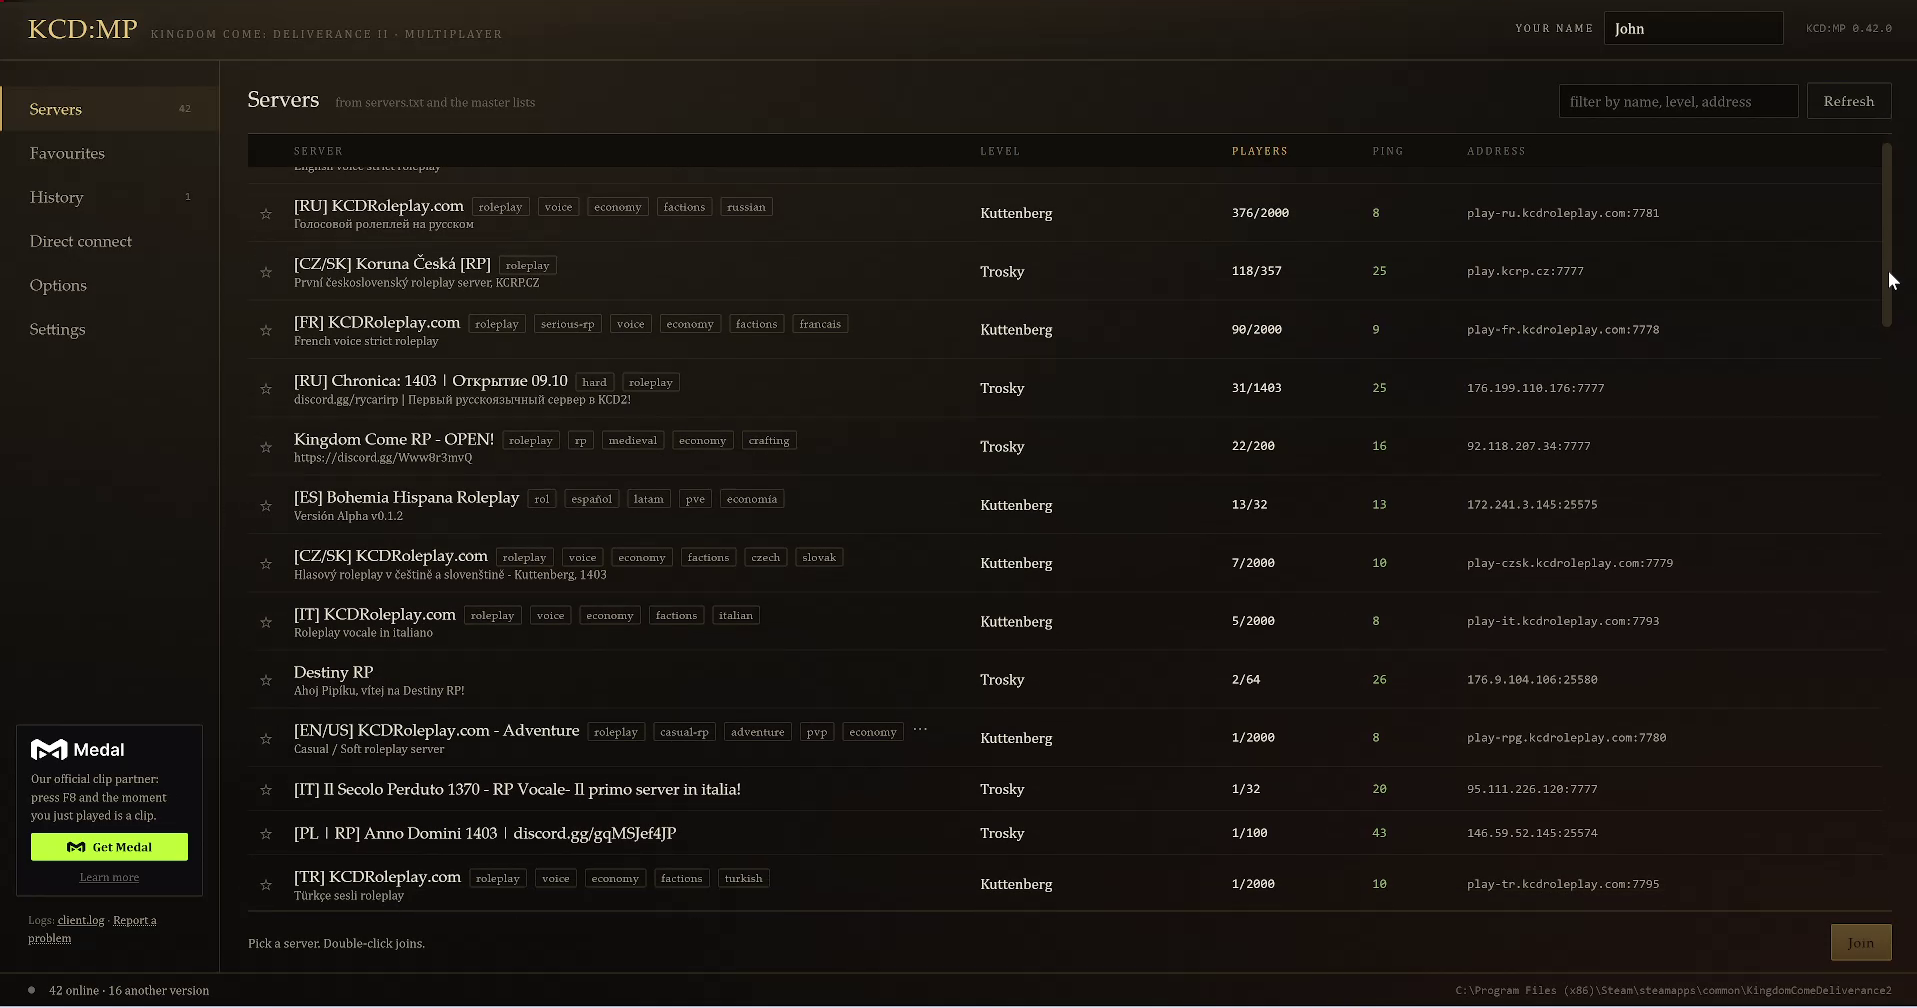This screenshot has width=1917, height=1008.
Task: Open the Medal Learn more link
Action: (109, 877)
